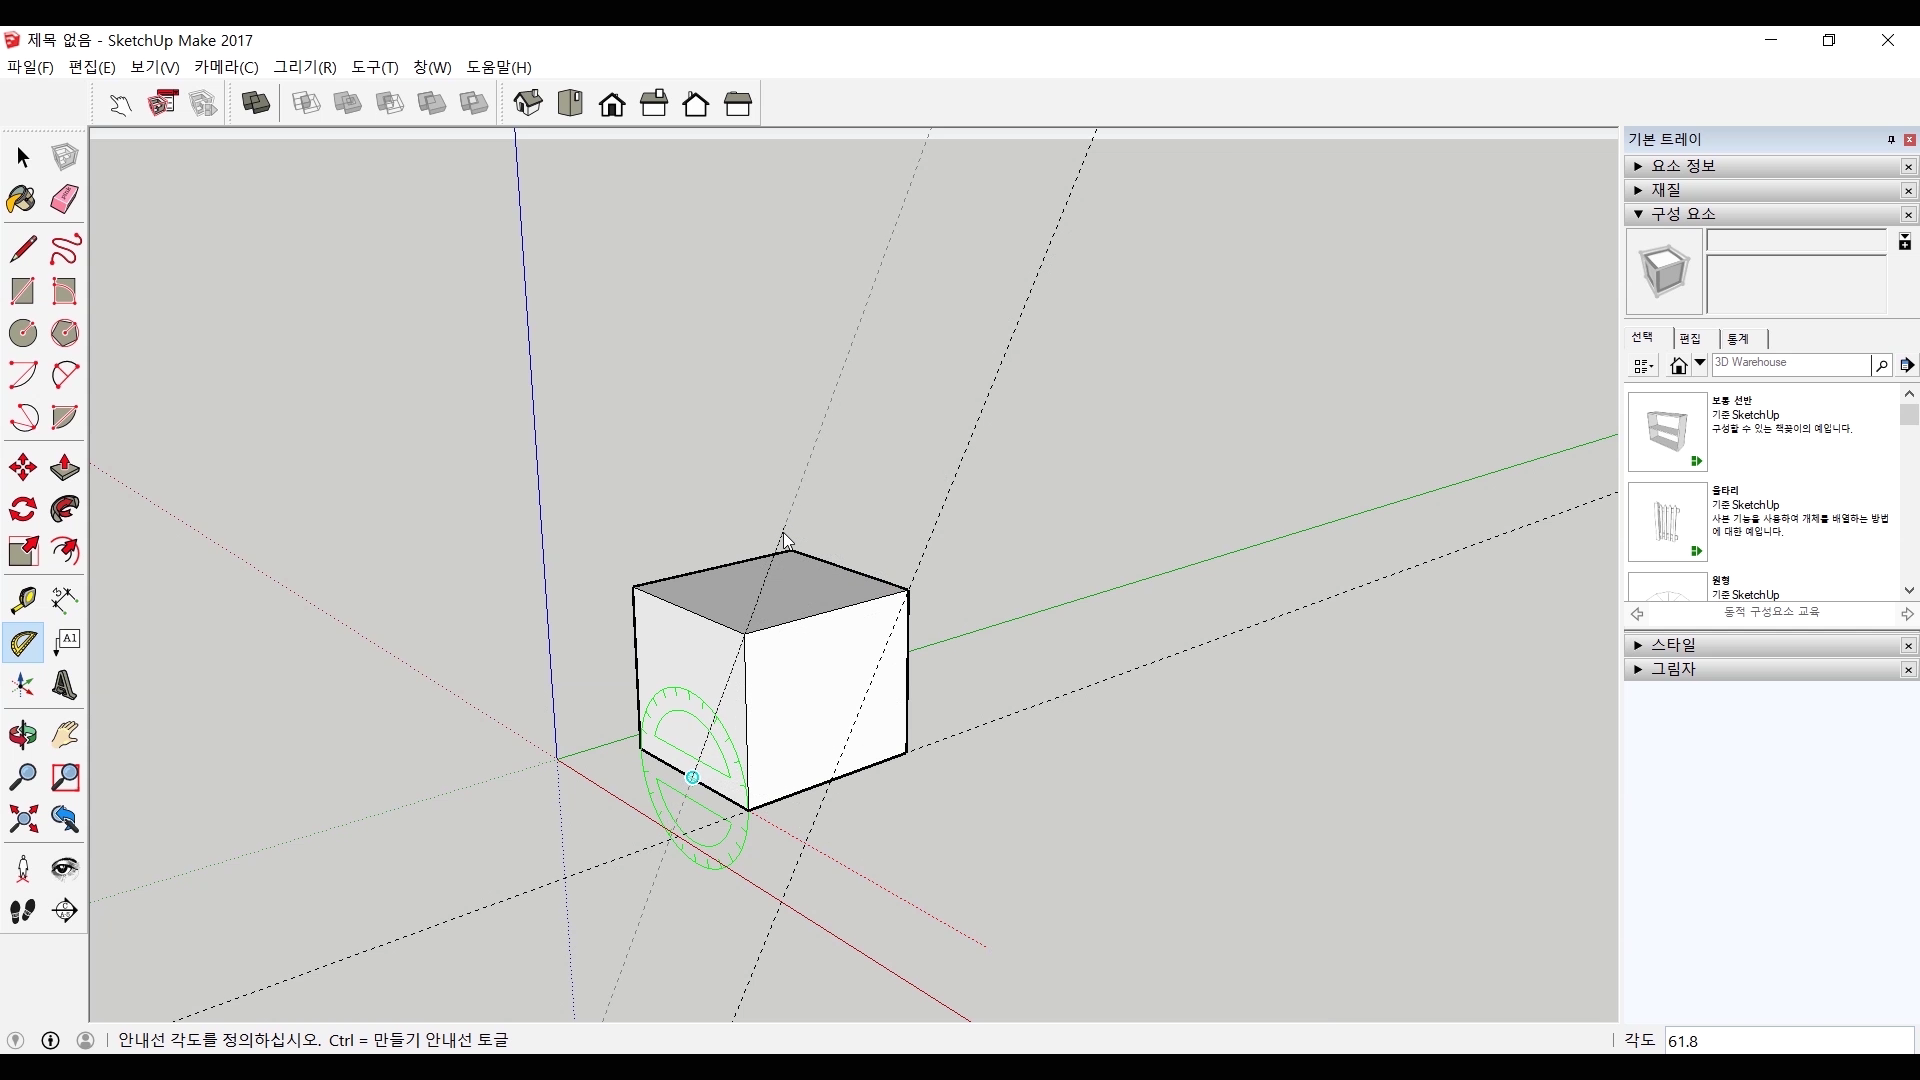Click the 3D Warehouse search button
Image resolution: width=1920 pixels, height=1080 pixels.
(x=1881, y=366)
